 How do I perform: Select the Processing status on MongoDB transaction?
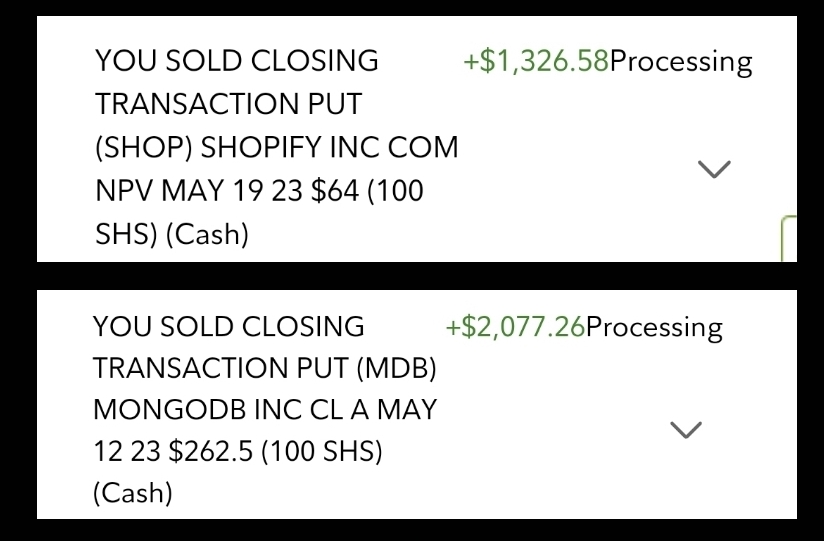(x=654, y=327)
